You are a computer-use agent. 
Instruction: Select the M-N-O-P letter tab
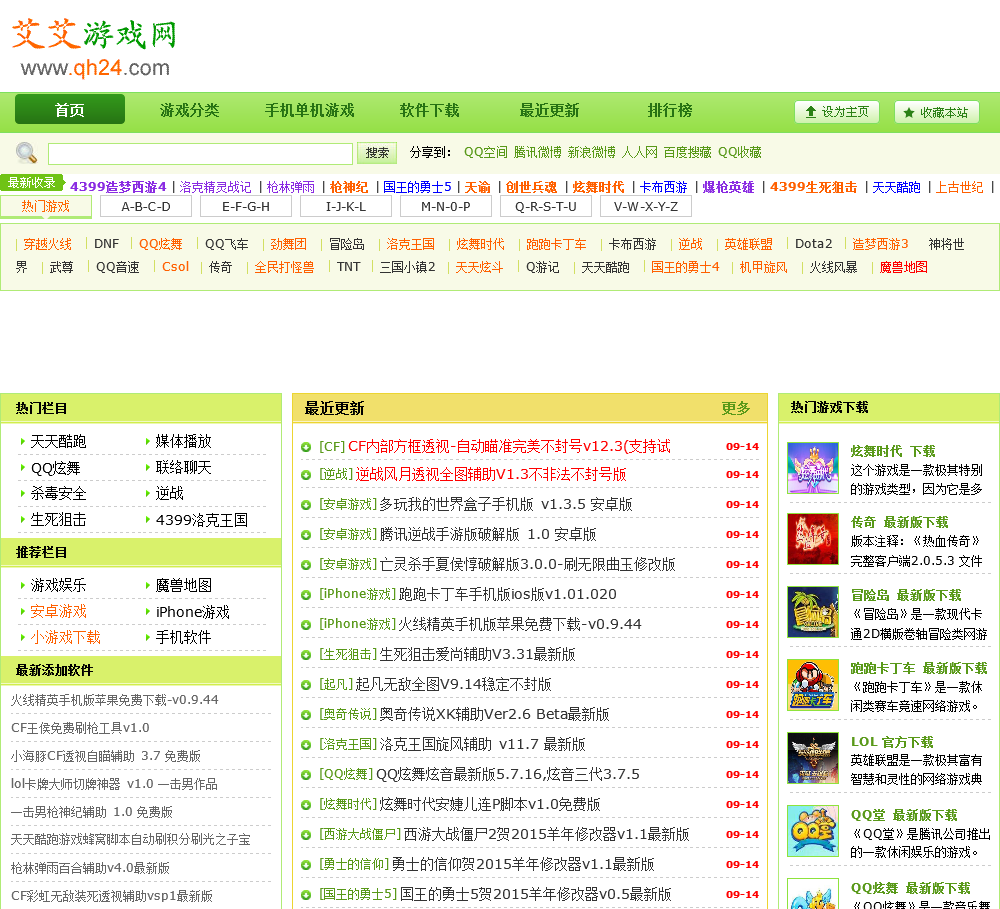tap(446, 207)
